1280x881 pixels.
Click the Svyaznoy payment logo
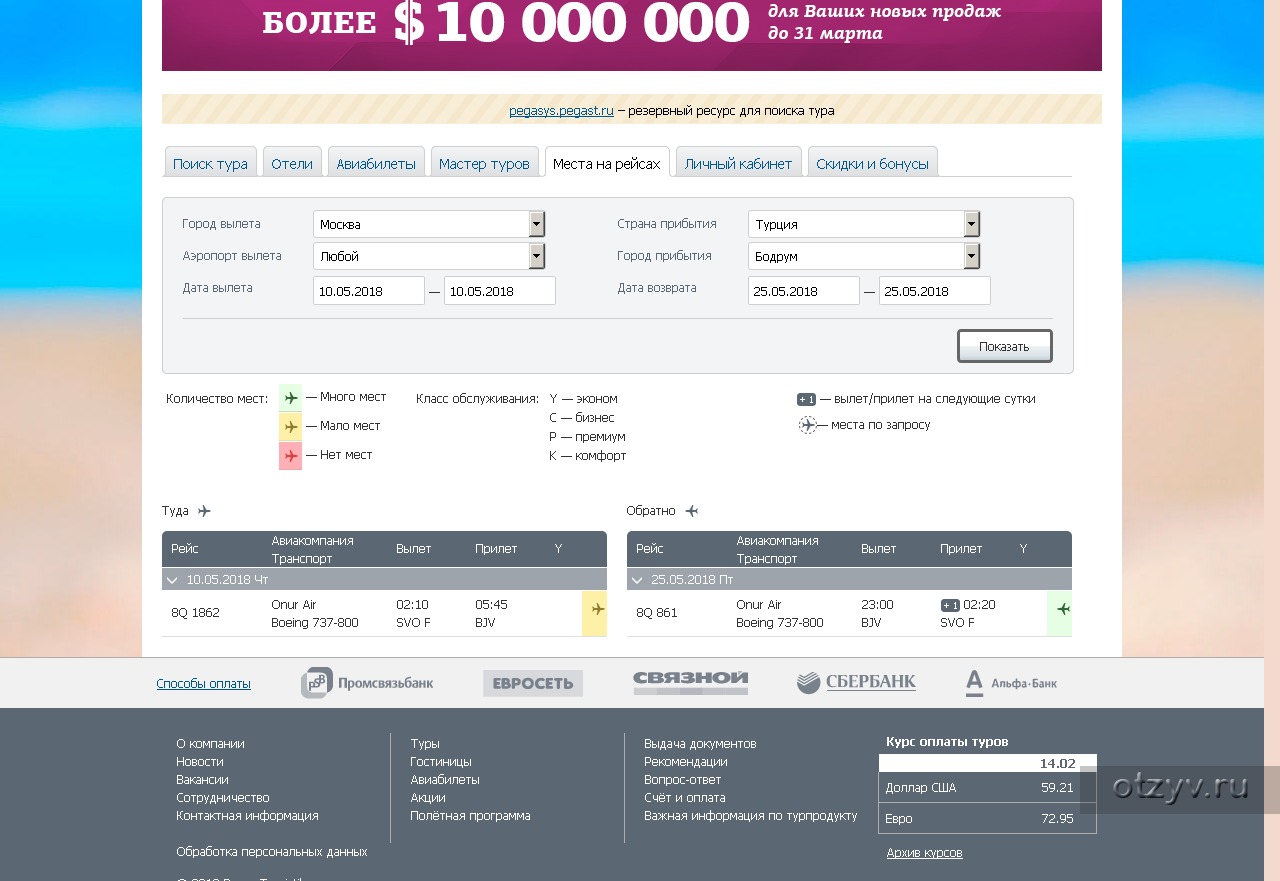(x=690, y=683)
